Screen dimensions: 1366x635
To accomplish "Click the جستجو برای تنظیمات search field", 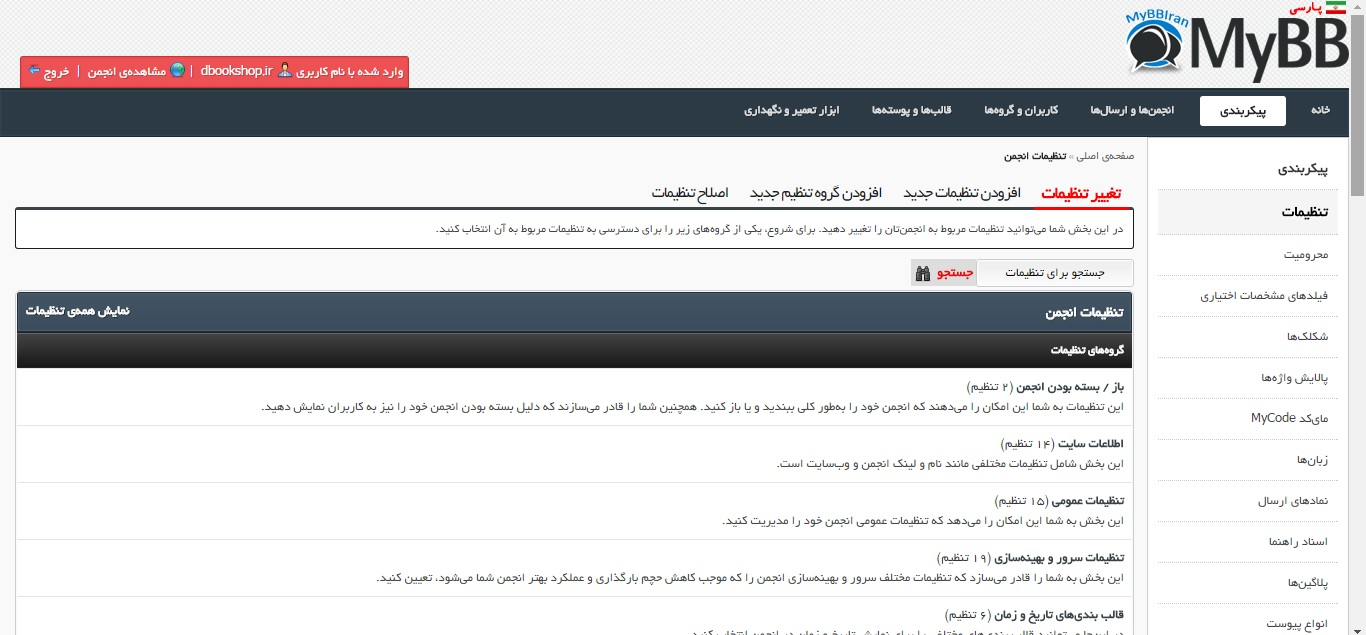I will point(1054,273).
